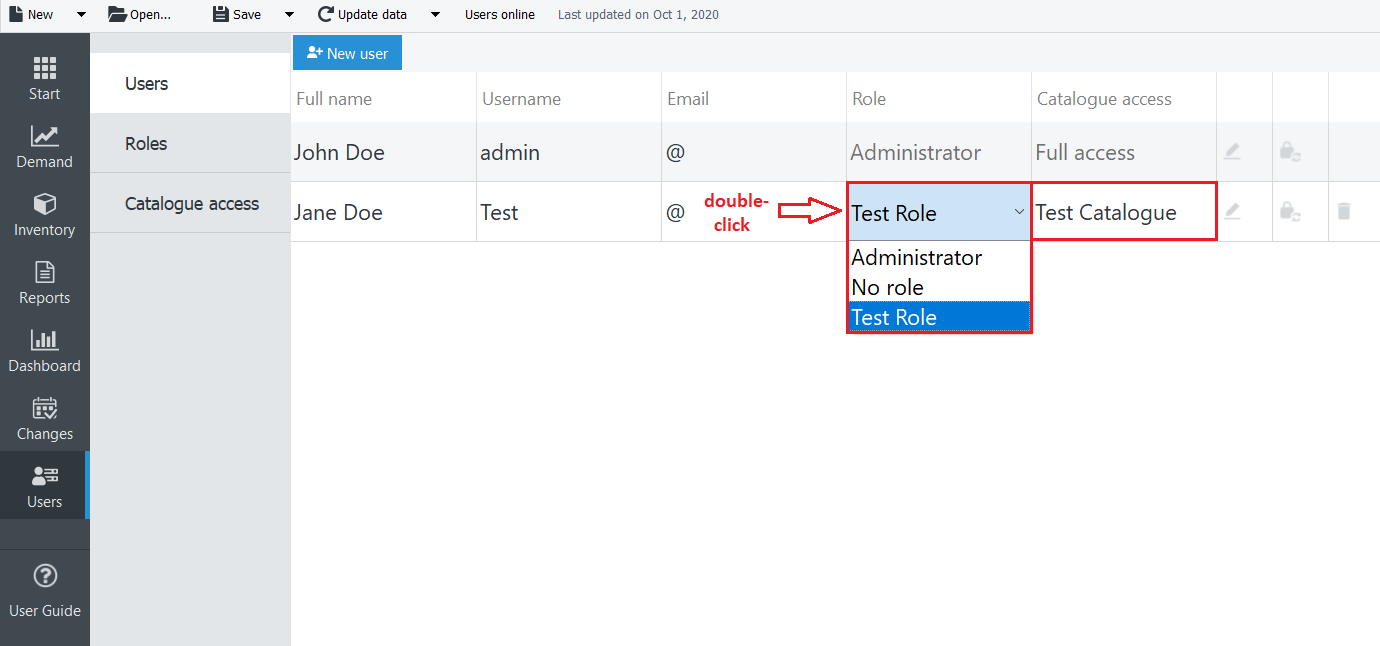The height and width of the screenshot is (646, 1380).
Task: Click the delete trash icon for Jane Doe
Action: pos(1344,211)
